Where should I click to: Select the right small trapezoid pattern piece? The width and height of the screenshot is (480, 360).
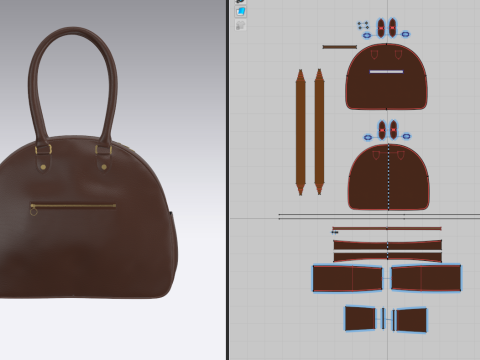tap(411, 320)
